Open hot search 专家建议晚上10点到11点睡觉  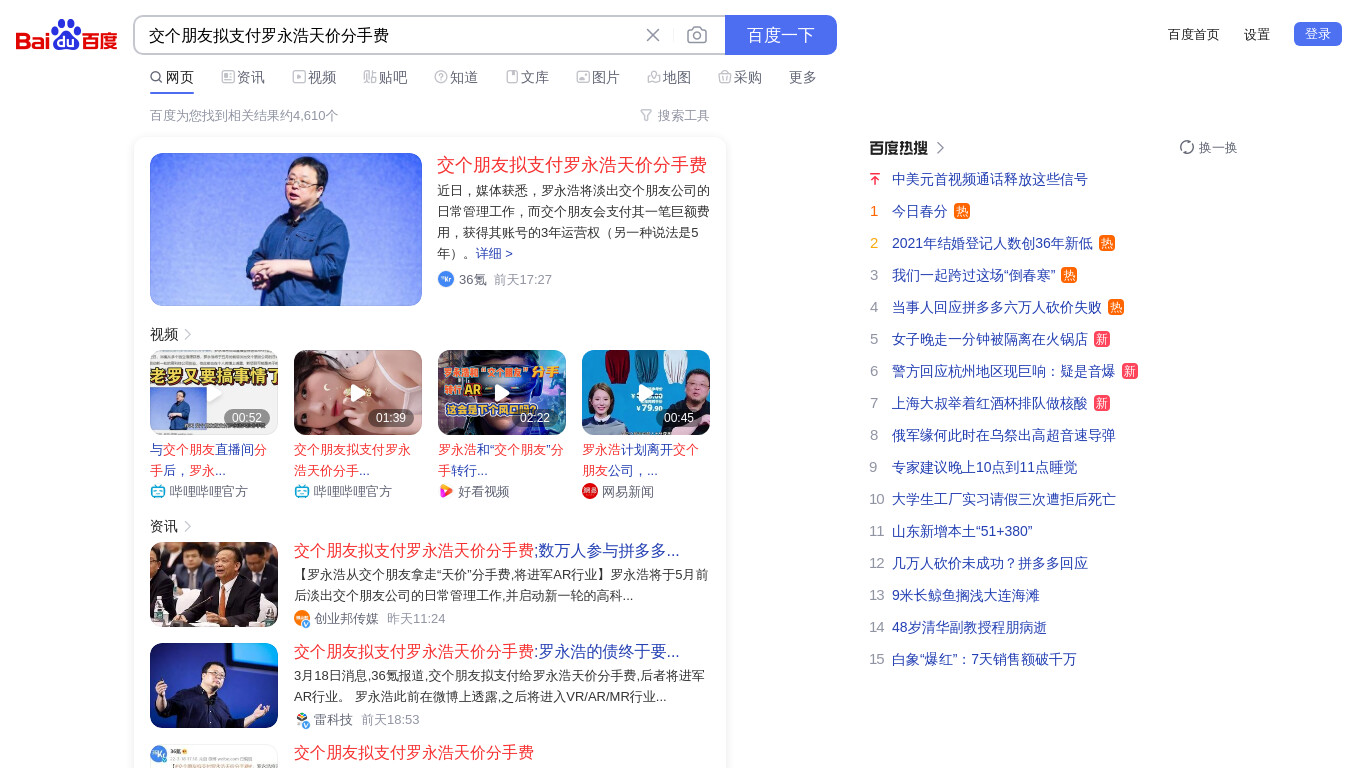coord(985,467)
